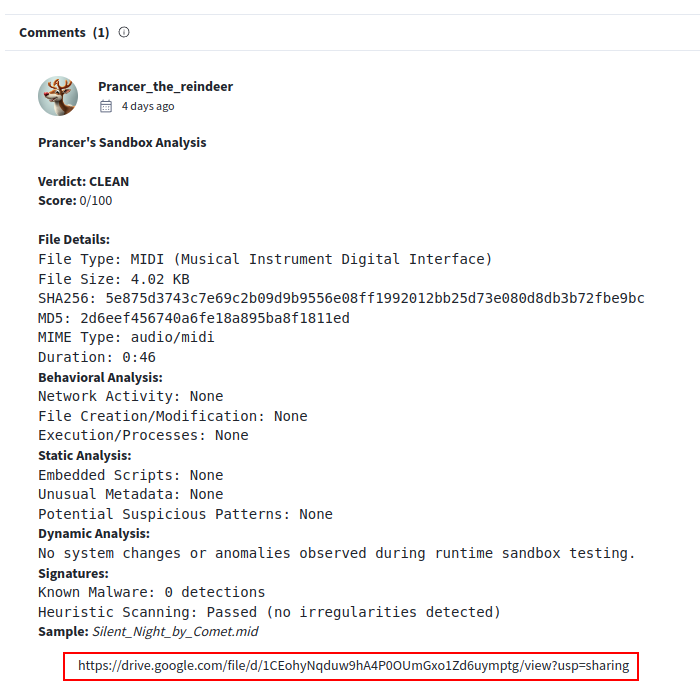
Task: Open the Prancer reindeer avatar image
Action: point(58,96)
